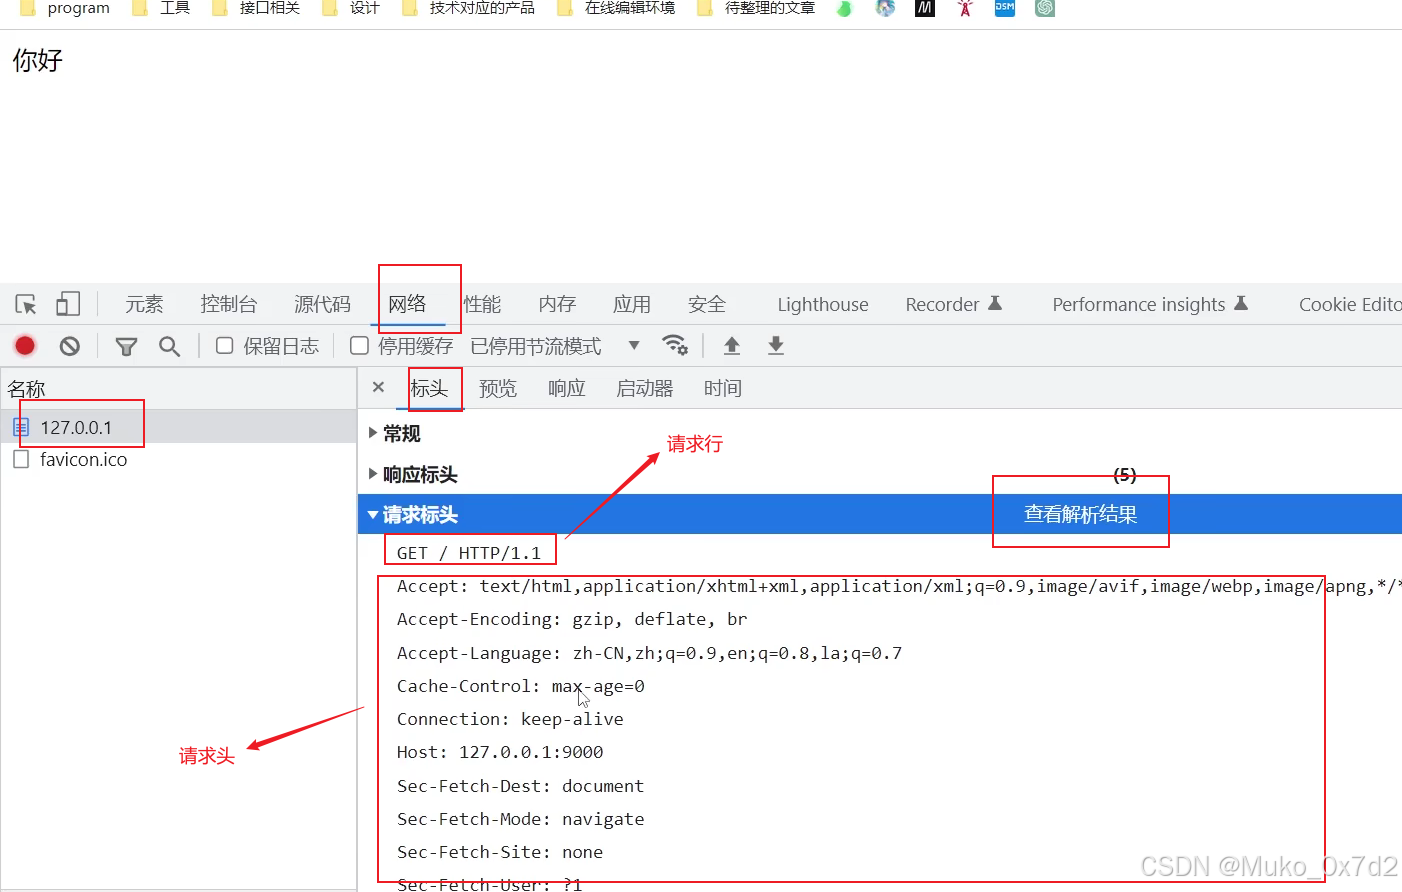Switch to the 控制台 panel tab
The height and width of the screenshot is (892, 1402).
coord(228,304)
